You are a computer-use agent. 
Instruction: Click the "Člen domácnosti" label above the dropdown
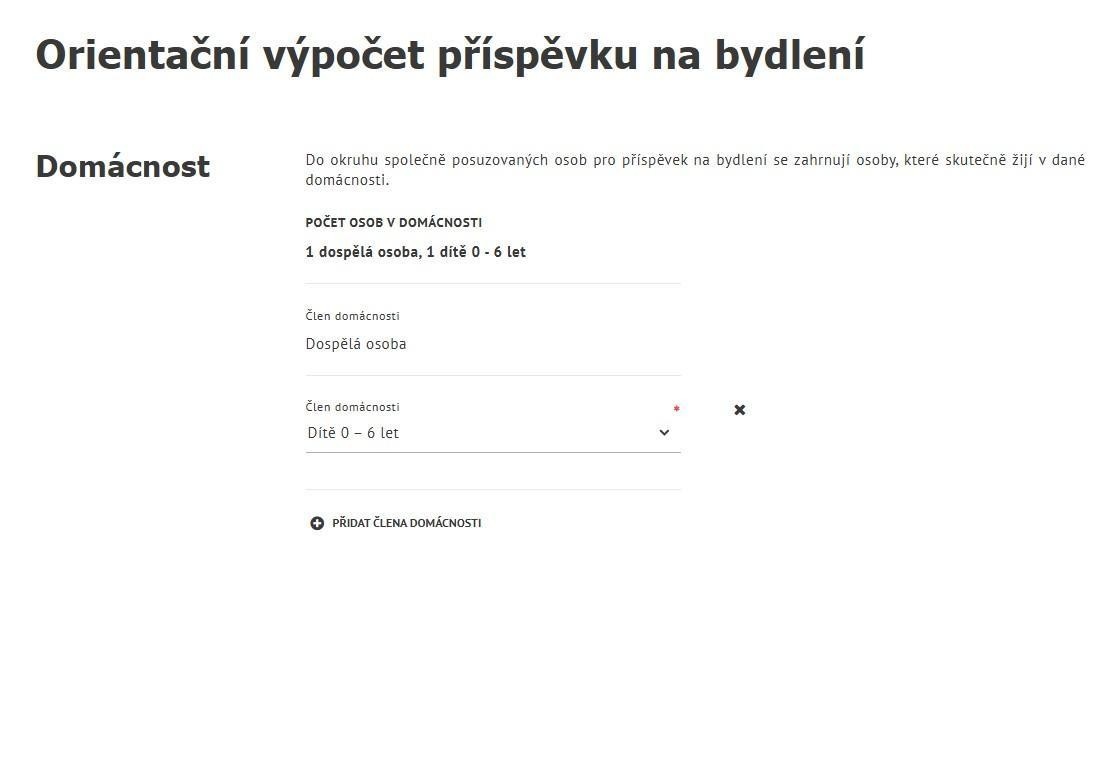pos(352,407)
